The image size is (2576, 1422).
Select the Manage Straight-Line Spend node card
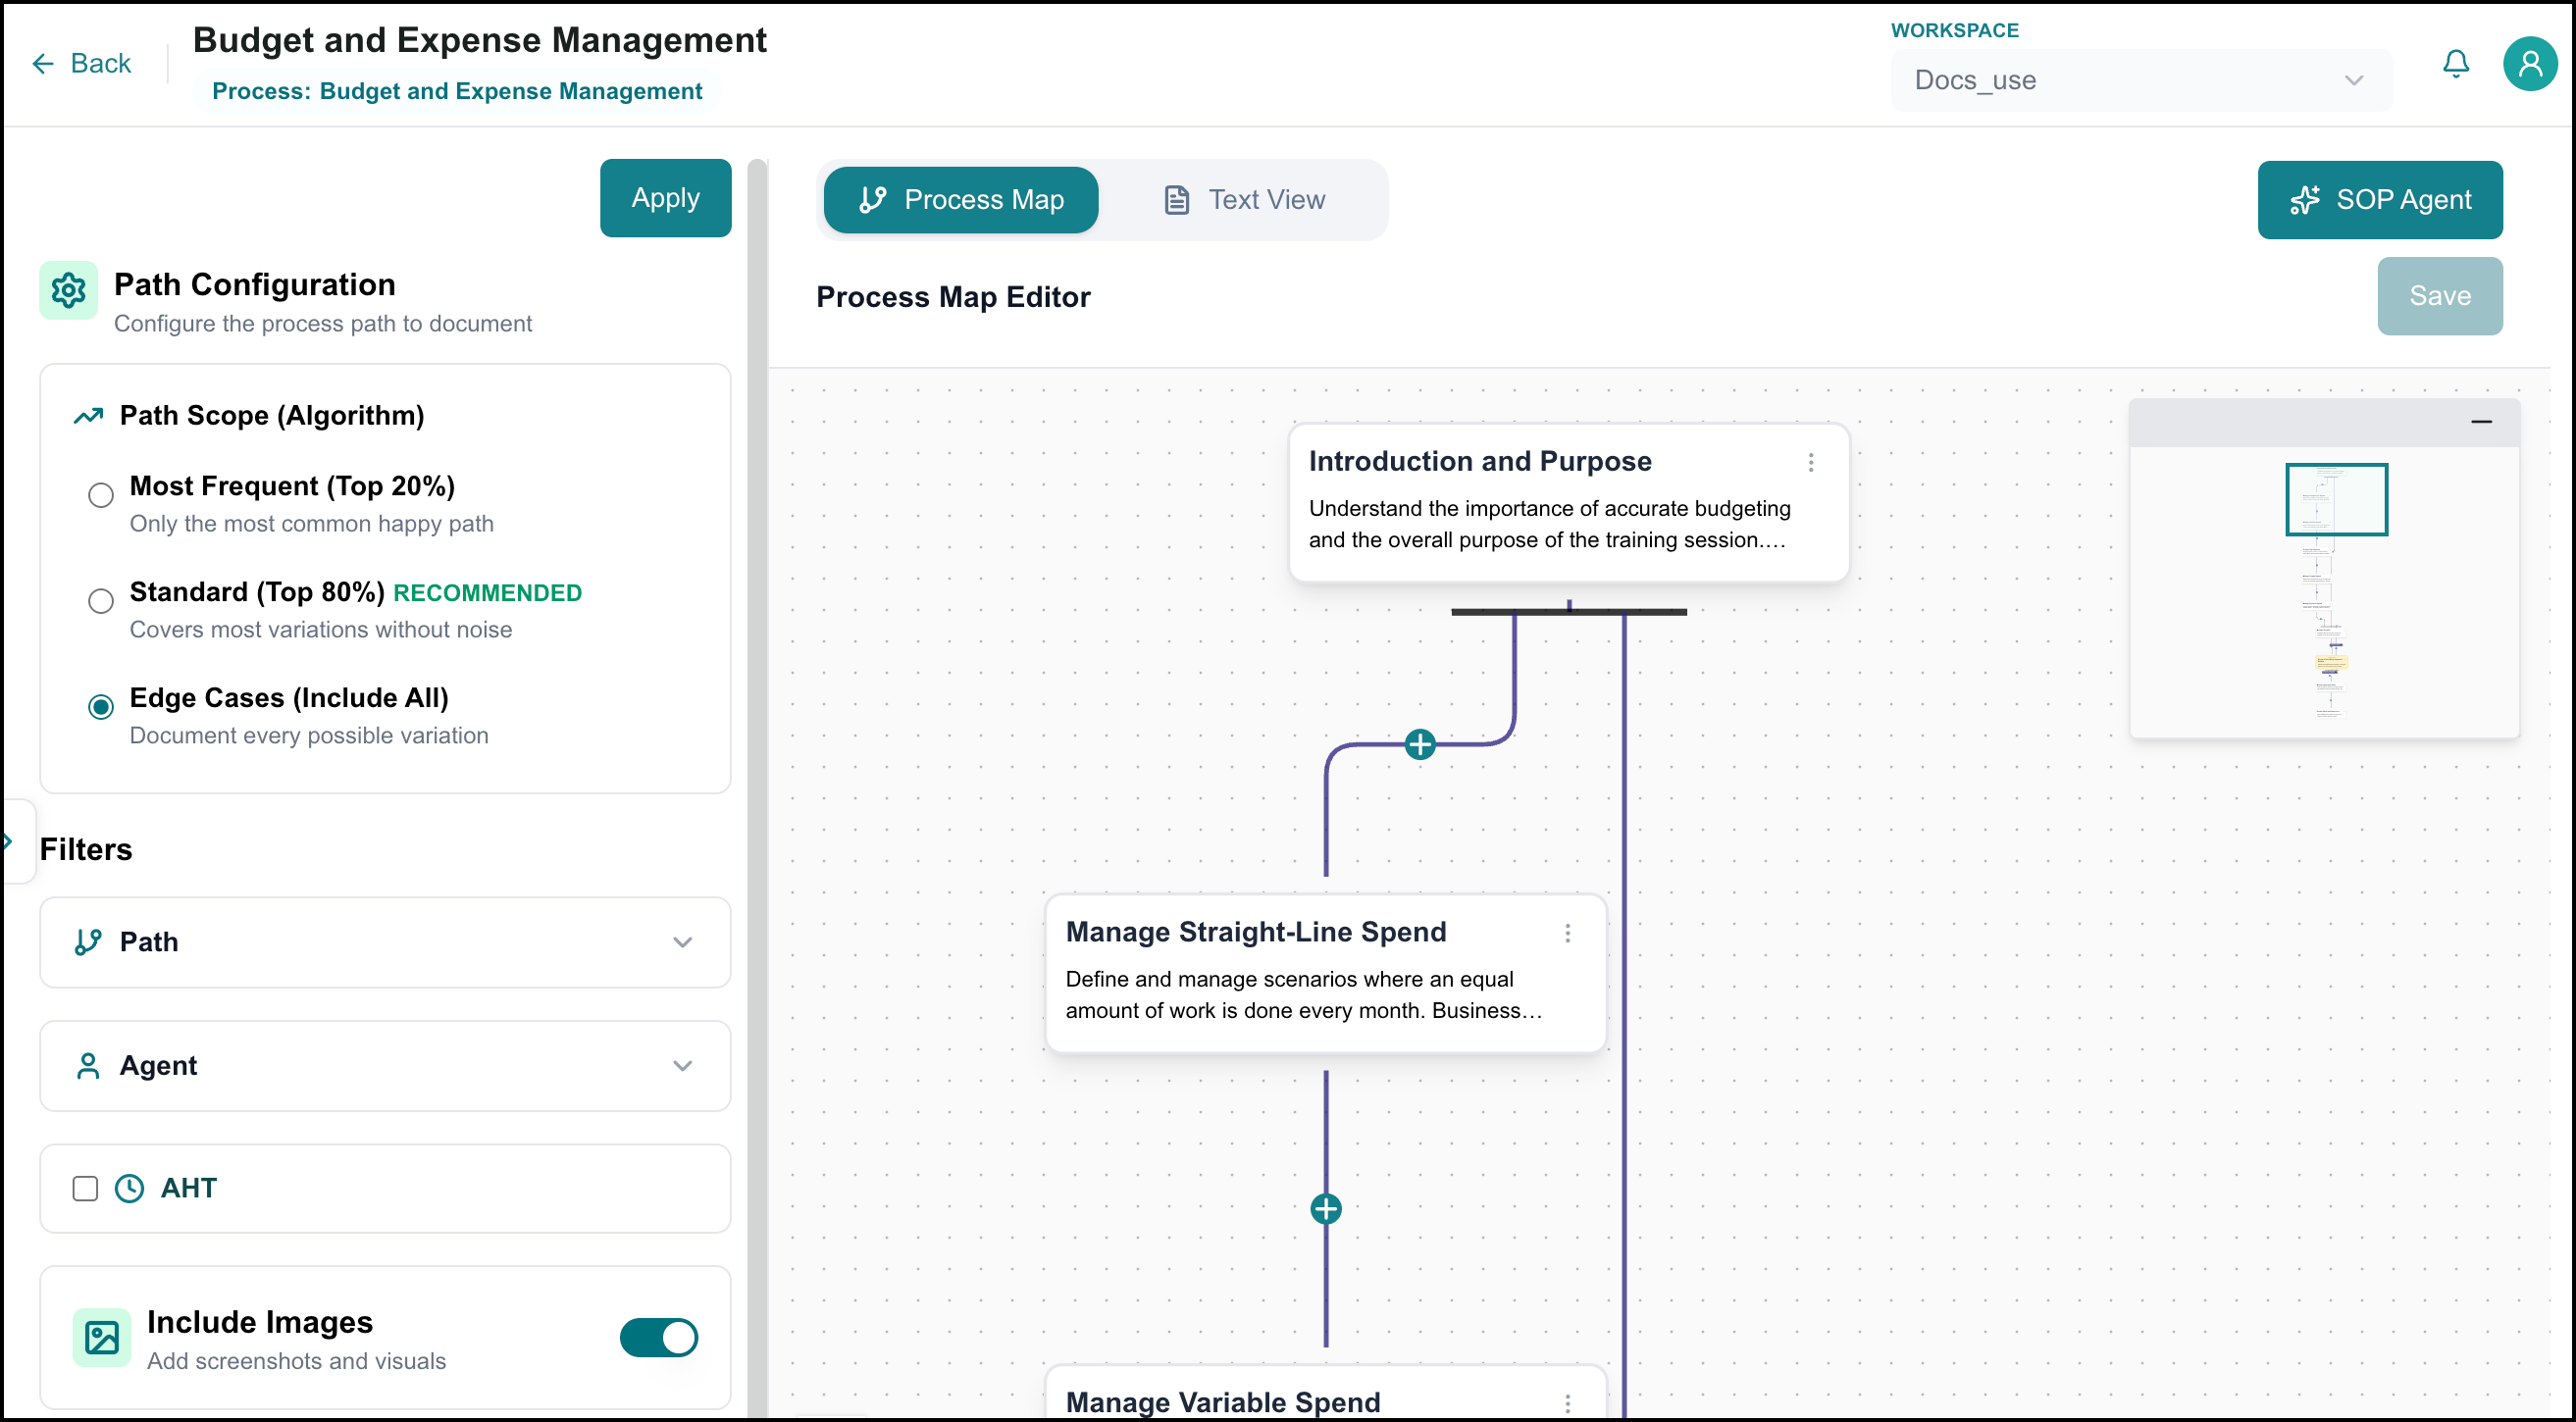tap(1326, 974)
